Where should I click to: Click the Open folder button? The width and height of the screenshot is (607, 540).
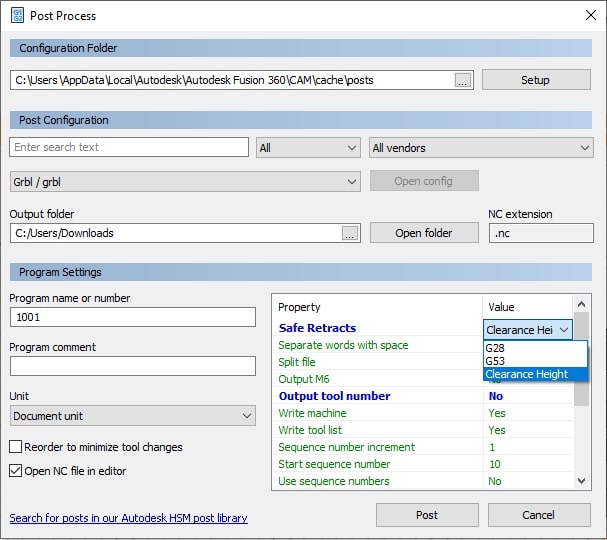pyautogui.click(x=423, y=233)
